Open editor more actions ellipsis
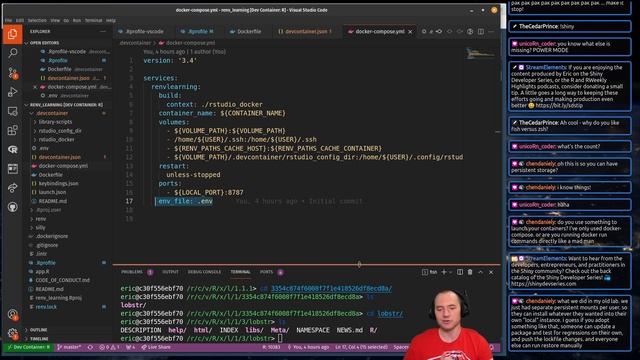 [491, 31]
